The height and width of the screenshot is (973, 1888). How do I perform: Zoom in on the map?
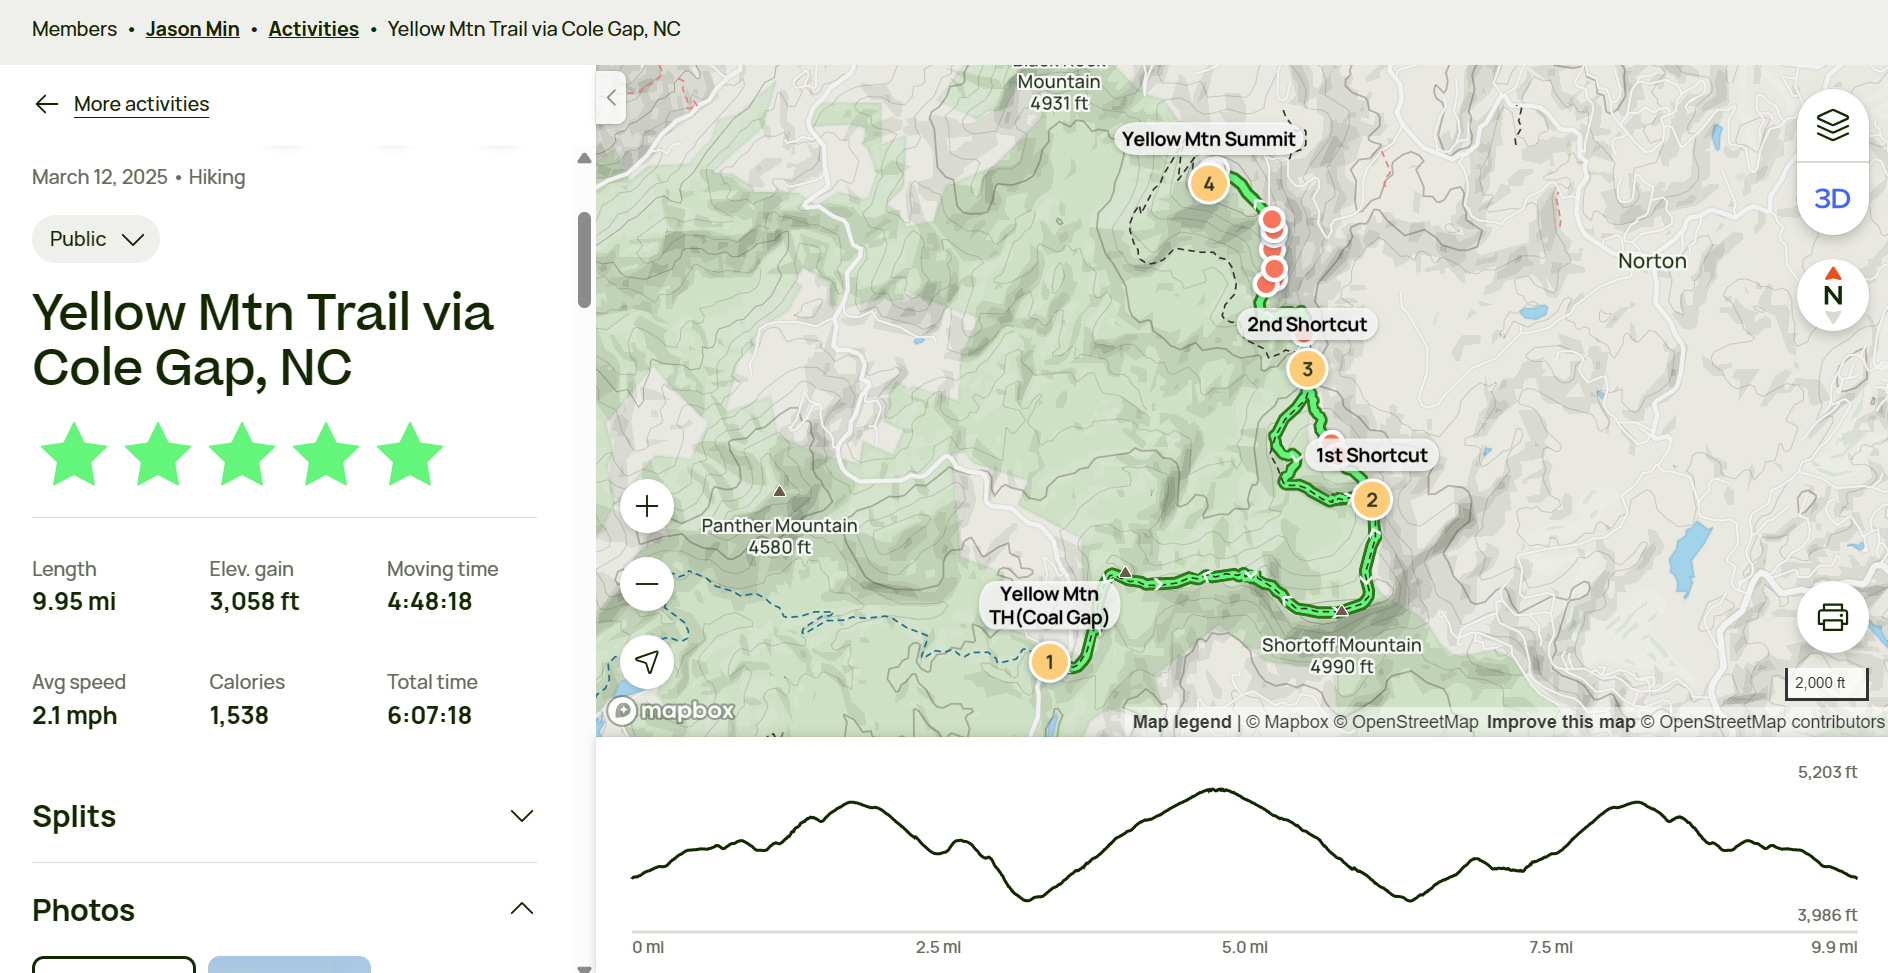[x=647, y=506]
